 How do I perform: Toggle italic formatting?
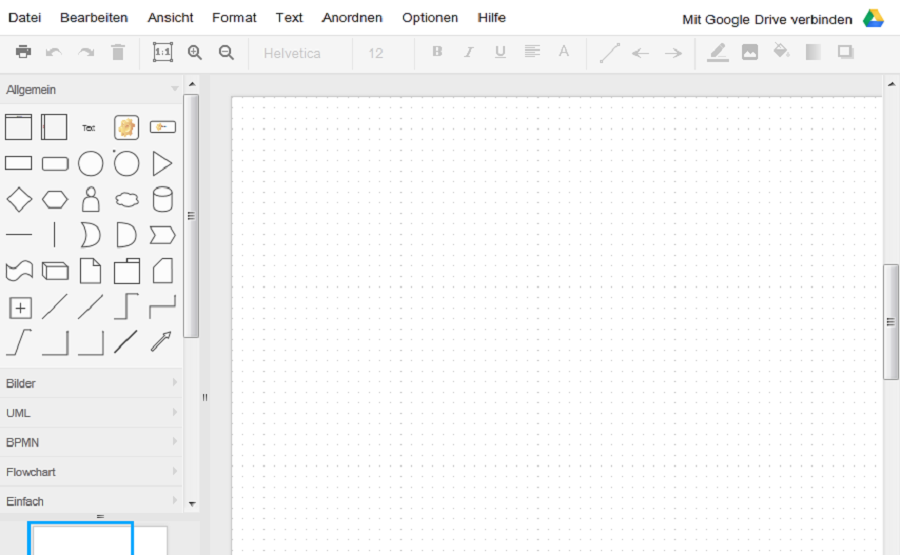coord(468,52)
